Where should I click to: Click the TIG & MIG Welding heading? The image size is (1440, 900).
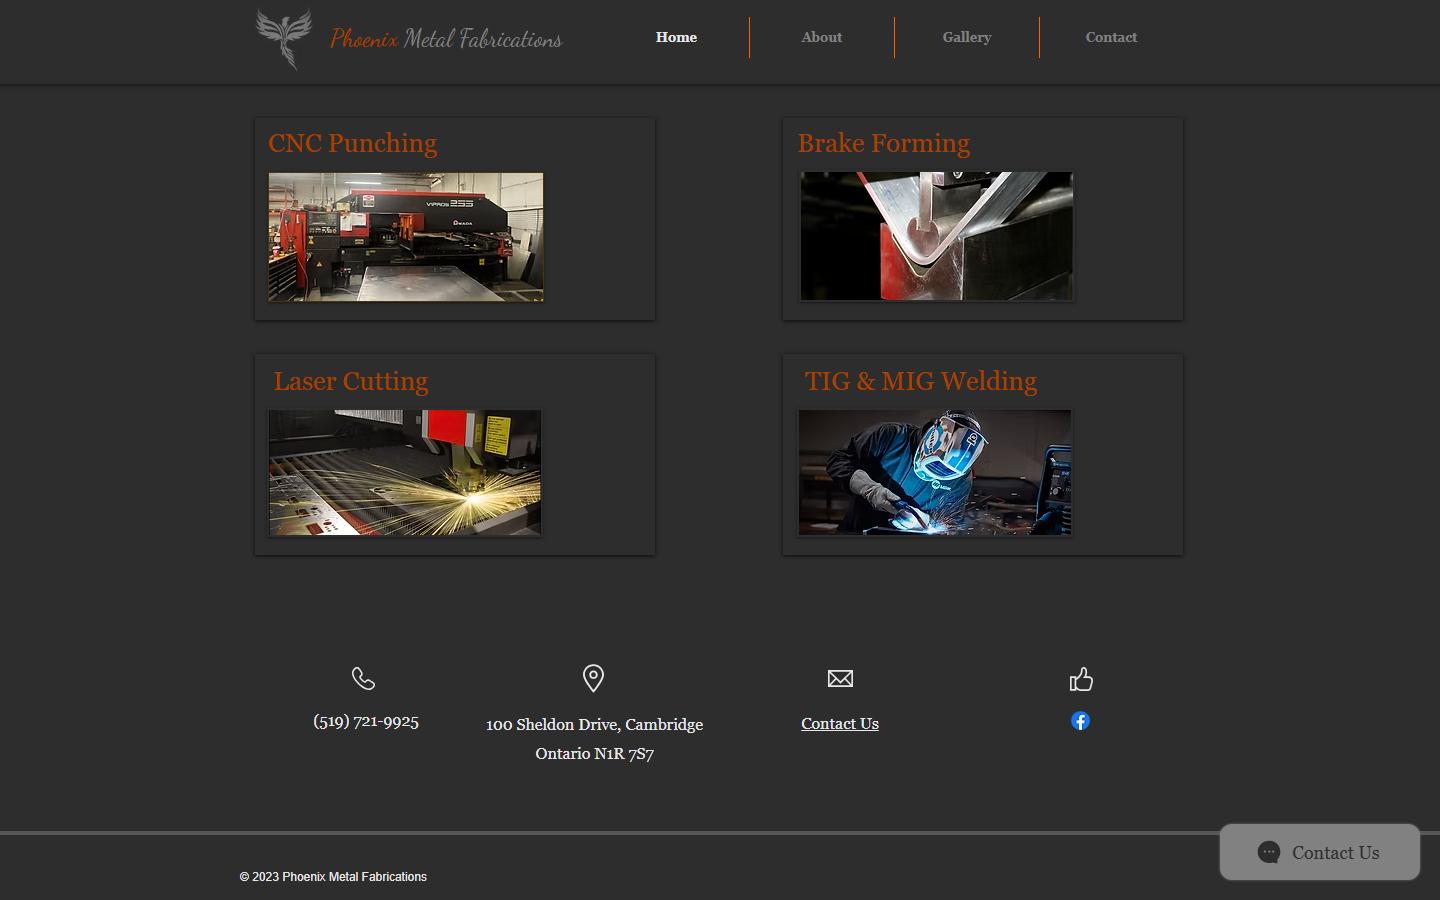(921, 382)
